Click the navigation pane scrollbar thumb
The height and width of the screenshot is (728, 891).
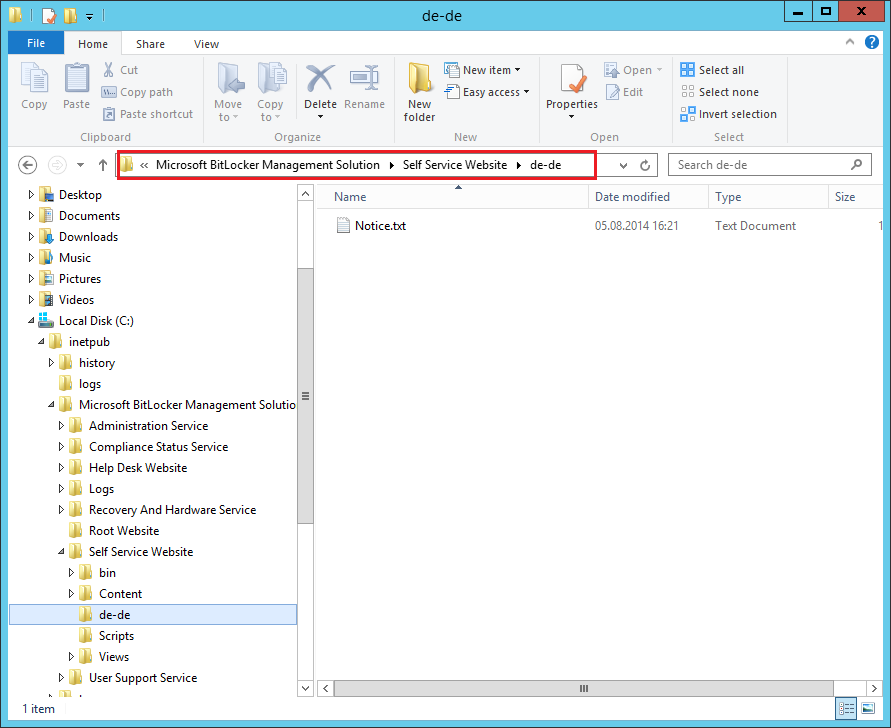click(x=306, y=396)
